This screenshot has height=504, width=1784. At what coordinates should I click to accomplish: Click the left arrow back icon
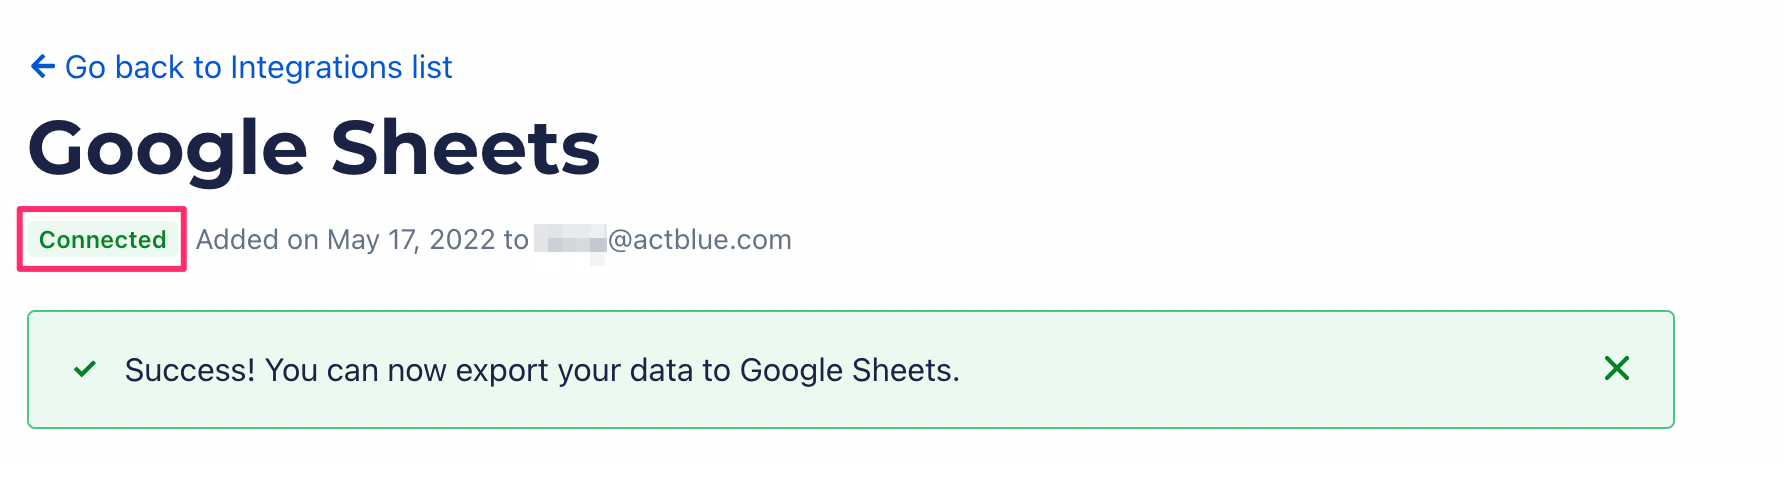42,67
